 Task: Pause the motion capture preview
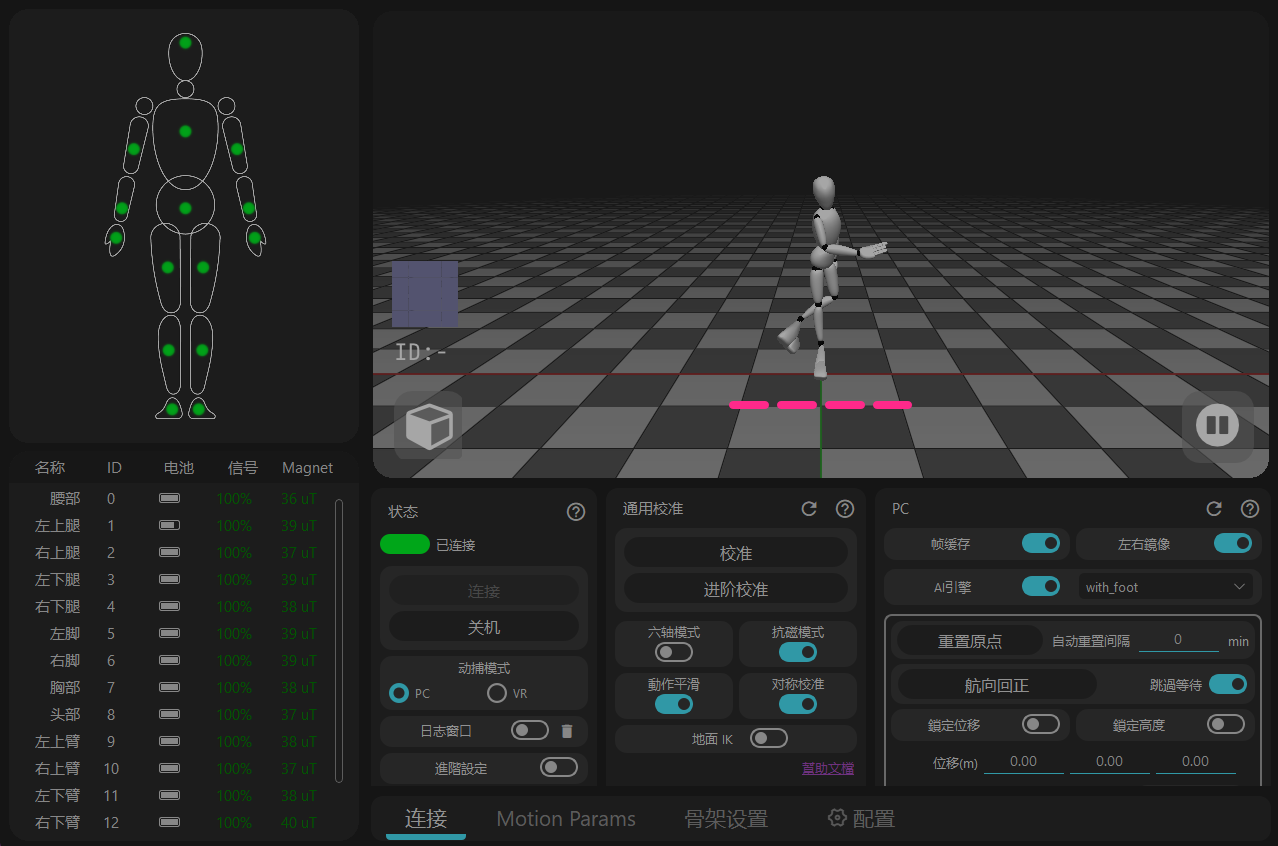[x=1217, y=426]
